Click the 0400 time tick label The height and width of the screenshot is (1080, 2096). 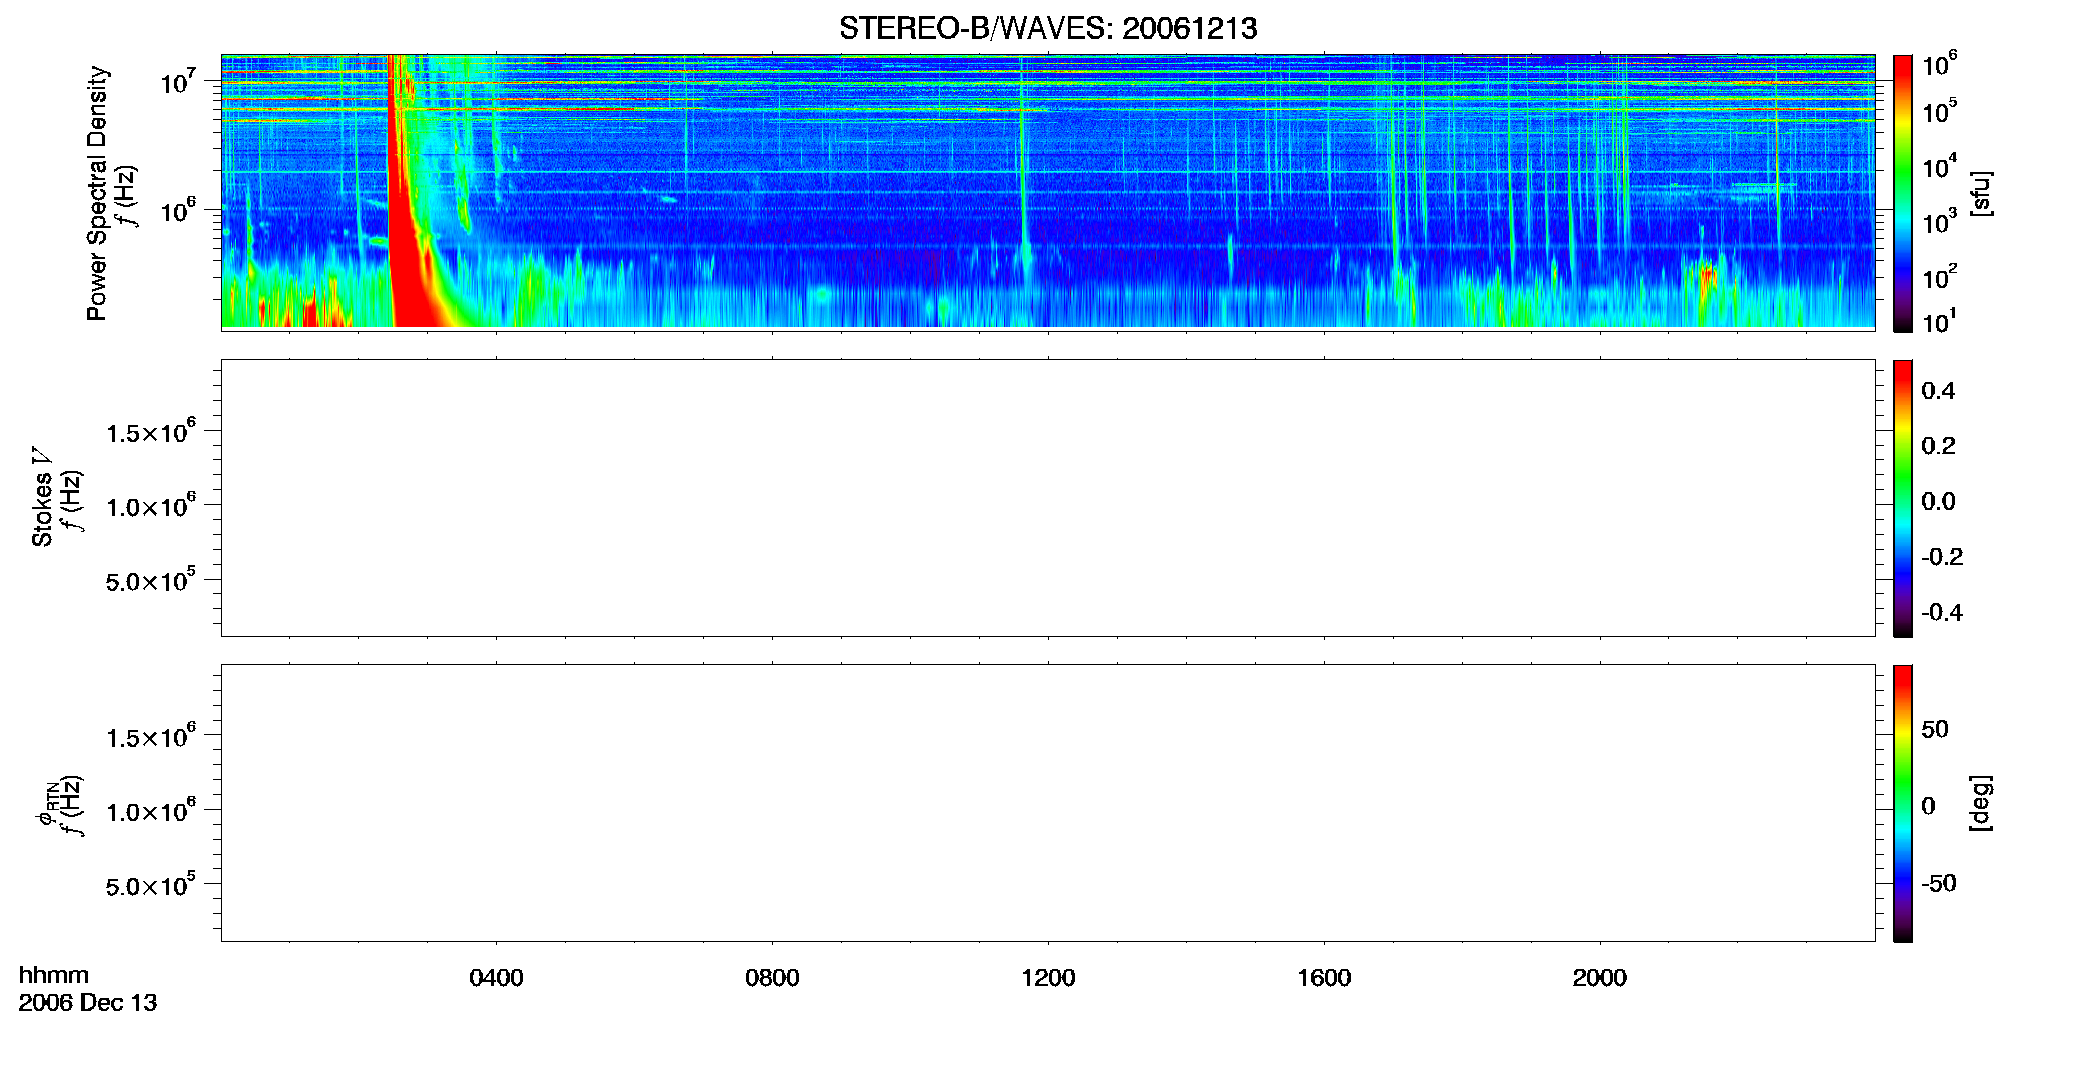[x=496, y=978]
